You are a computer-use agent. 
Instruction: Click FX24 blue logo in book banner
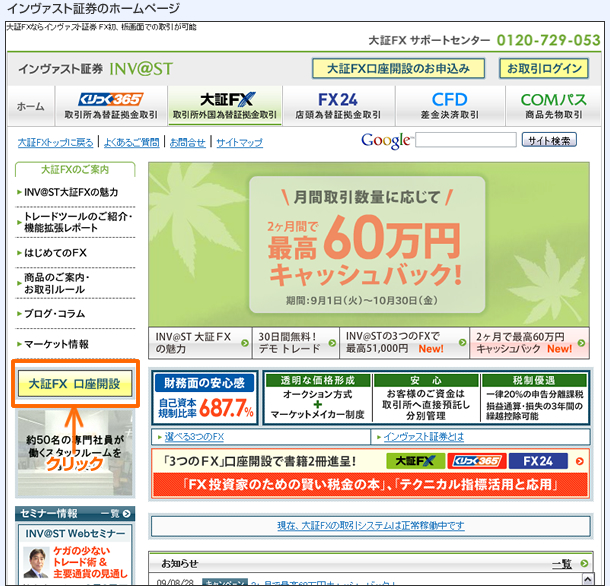pos(538,461)
